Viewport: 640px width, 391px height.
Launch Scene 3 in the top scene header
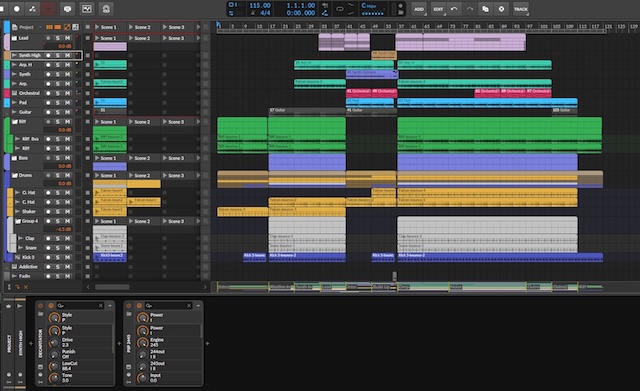[165, 27]
